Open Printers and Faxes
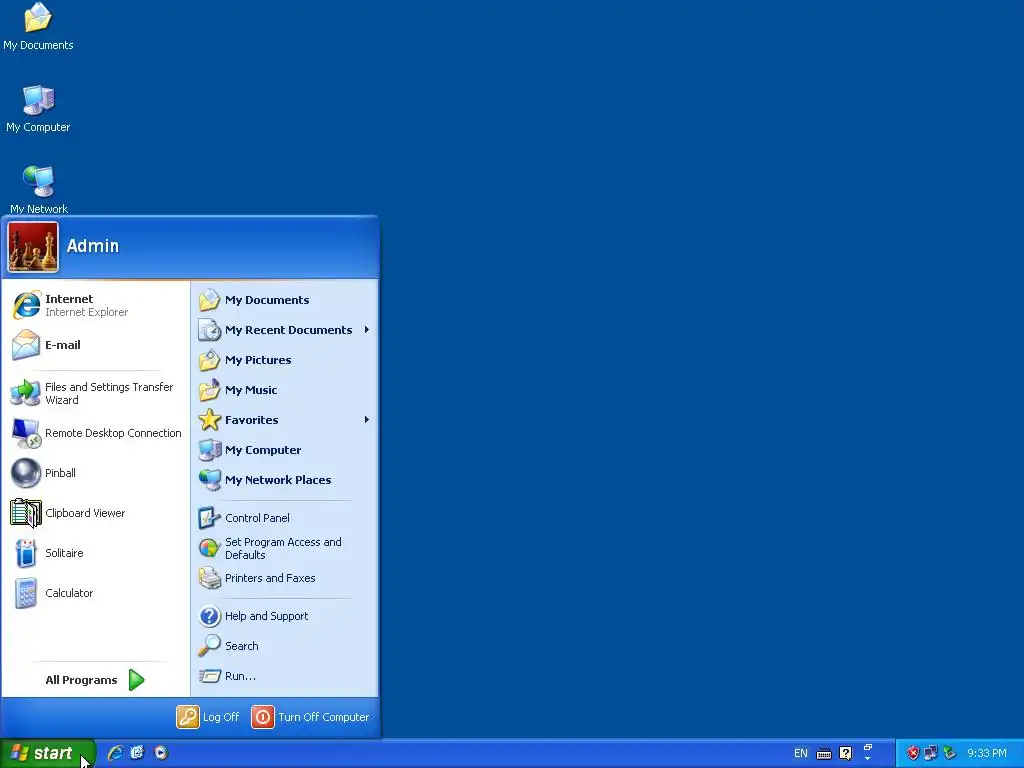Image resolution: width=1024 pixels, height=768 pixels. coord(285,578)
